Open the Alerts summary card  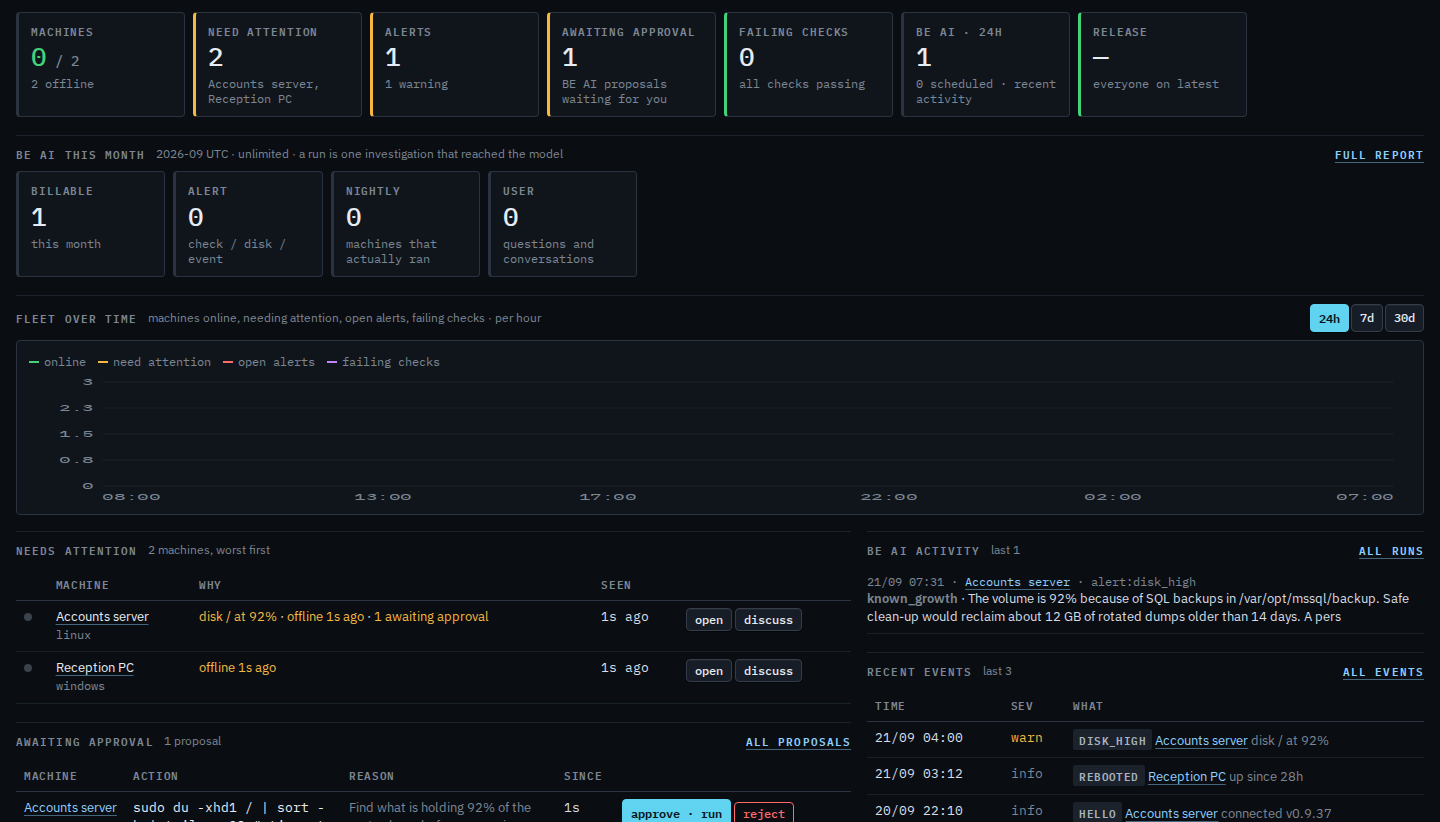[454, 64]
